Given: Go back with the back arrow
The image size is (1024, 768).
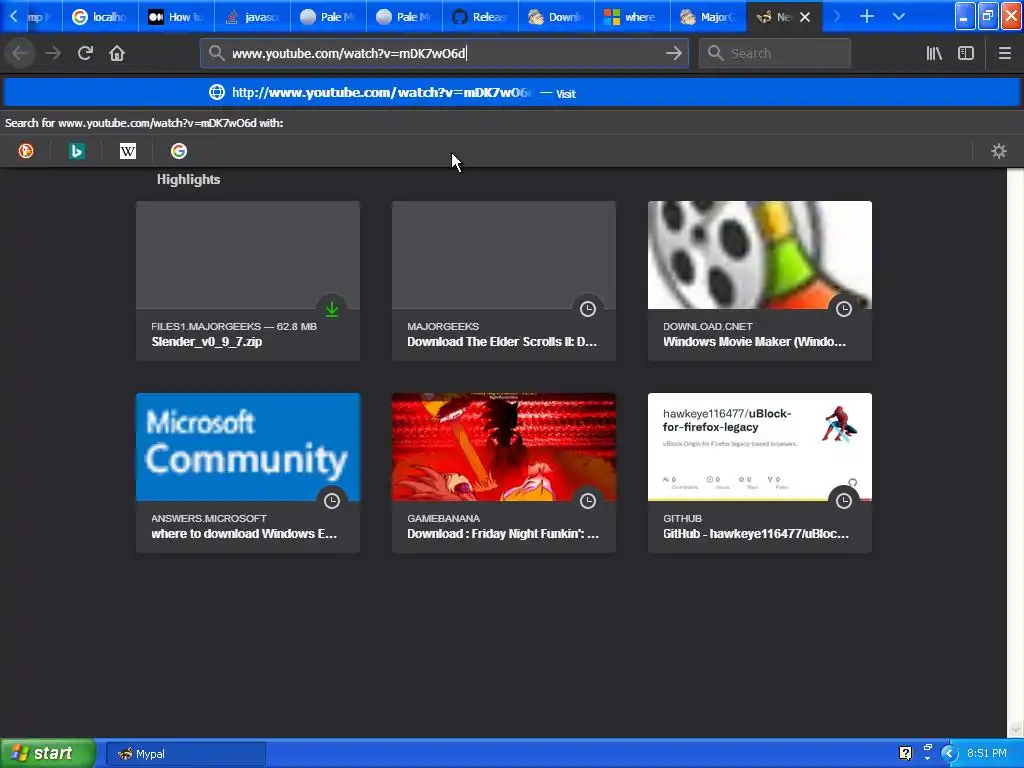Looking at the screenshot, I should click(20, 53).
